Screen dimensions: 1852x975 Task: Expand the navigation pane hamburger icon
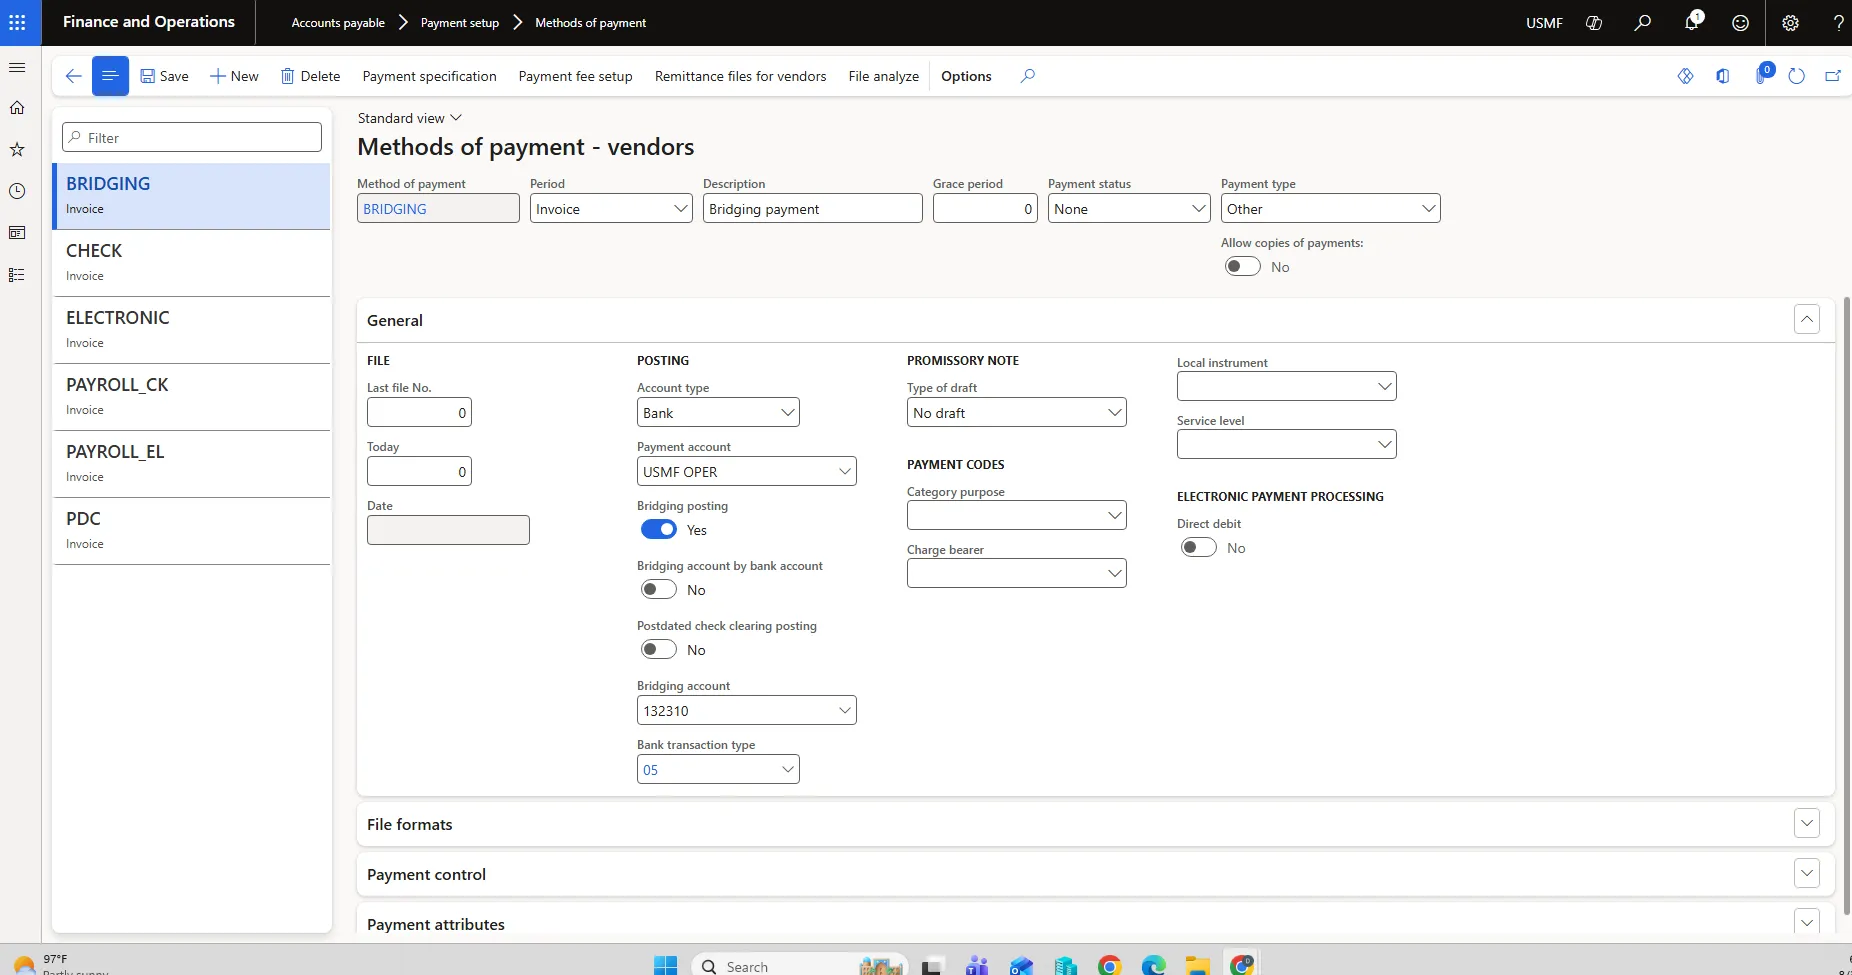pyautogui.click(x=17, y=67)
